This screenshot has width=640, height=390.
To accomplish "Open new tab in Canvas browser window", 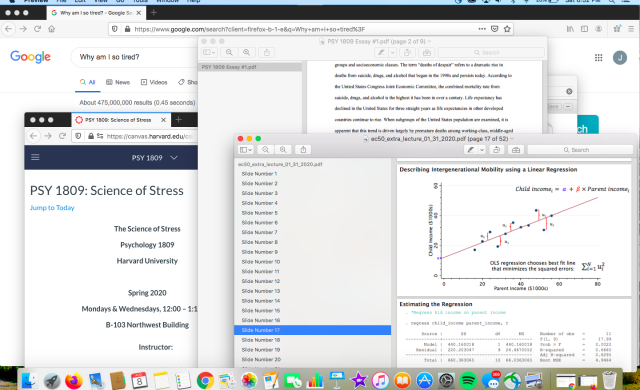I will [x=178, y=120].
